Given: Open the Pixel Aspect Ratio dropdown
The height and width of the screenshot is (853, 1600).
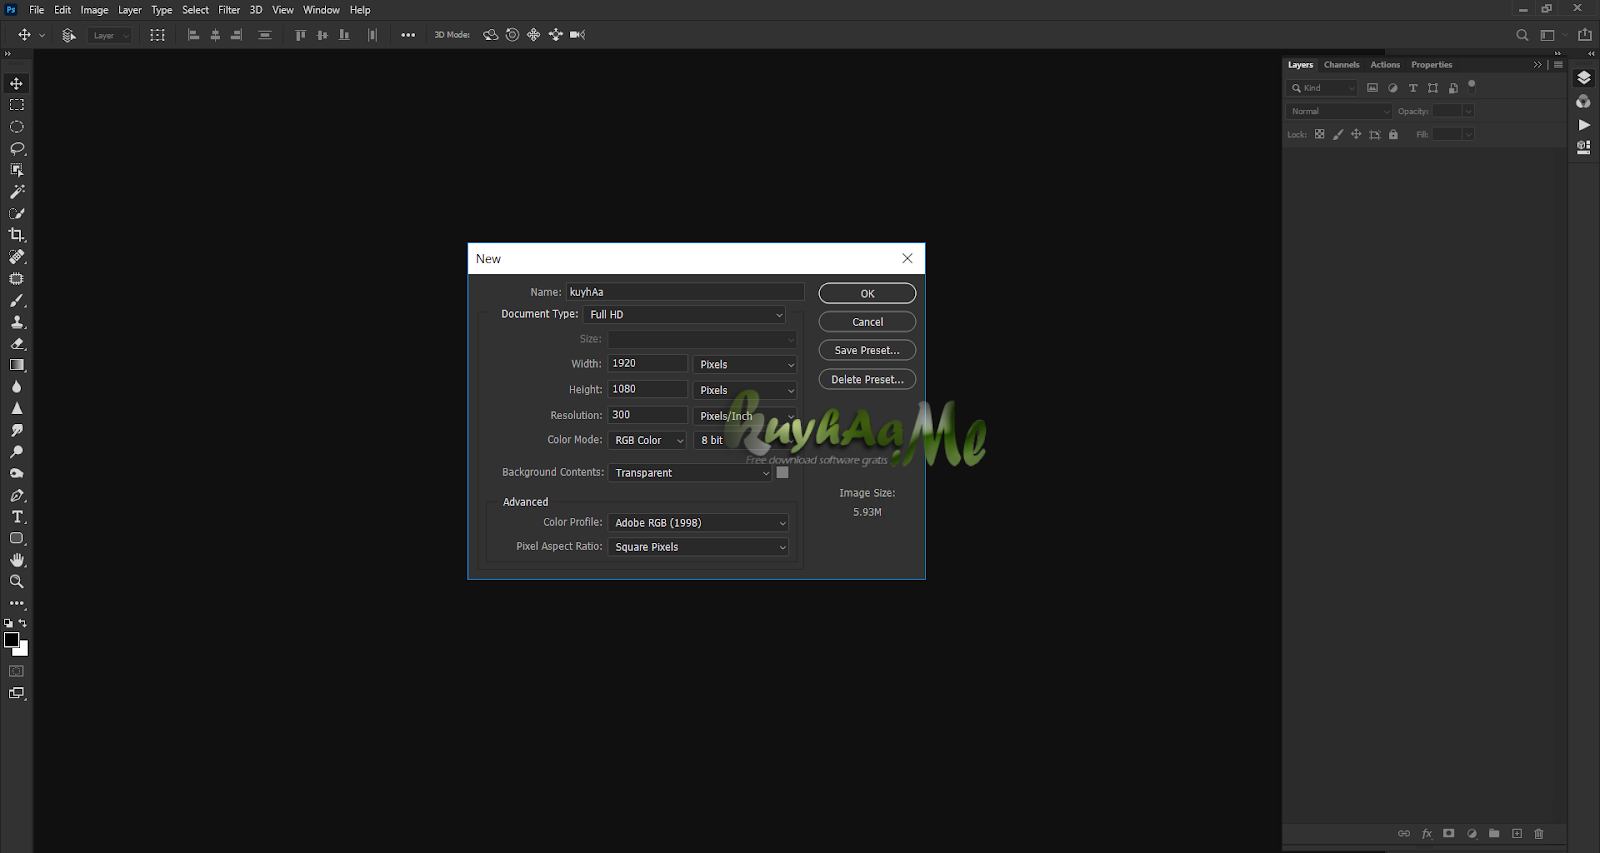Looking at the screenshot, I should [x=698, y=547].
